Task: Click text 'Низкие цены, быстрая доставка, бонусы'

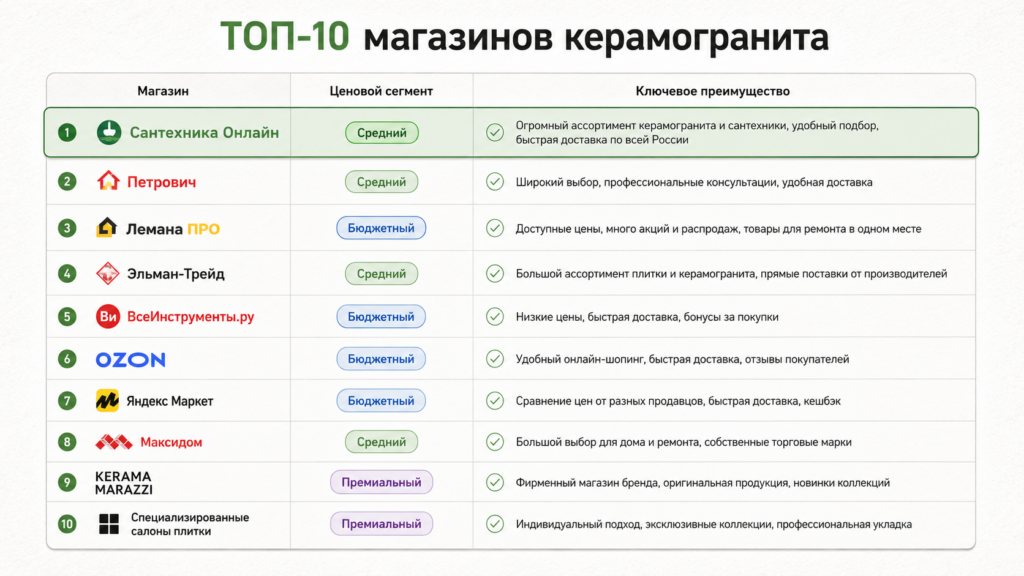Action: 620,317
